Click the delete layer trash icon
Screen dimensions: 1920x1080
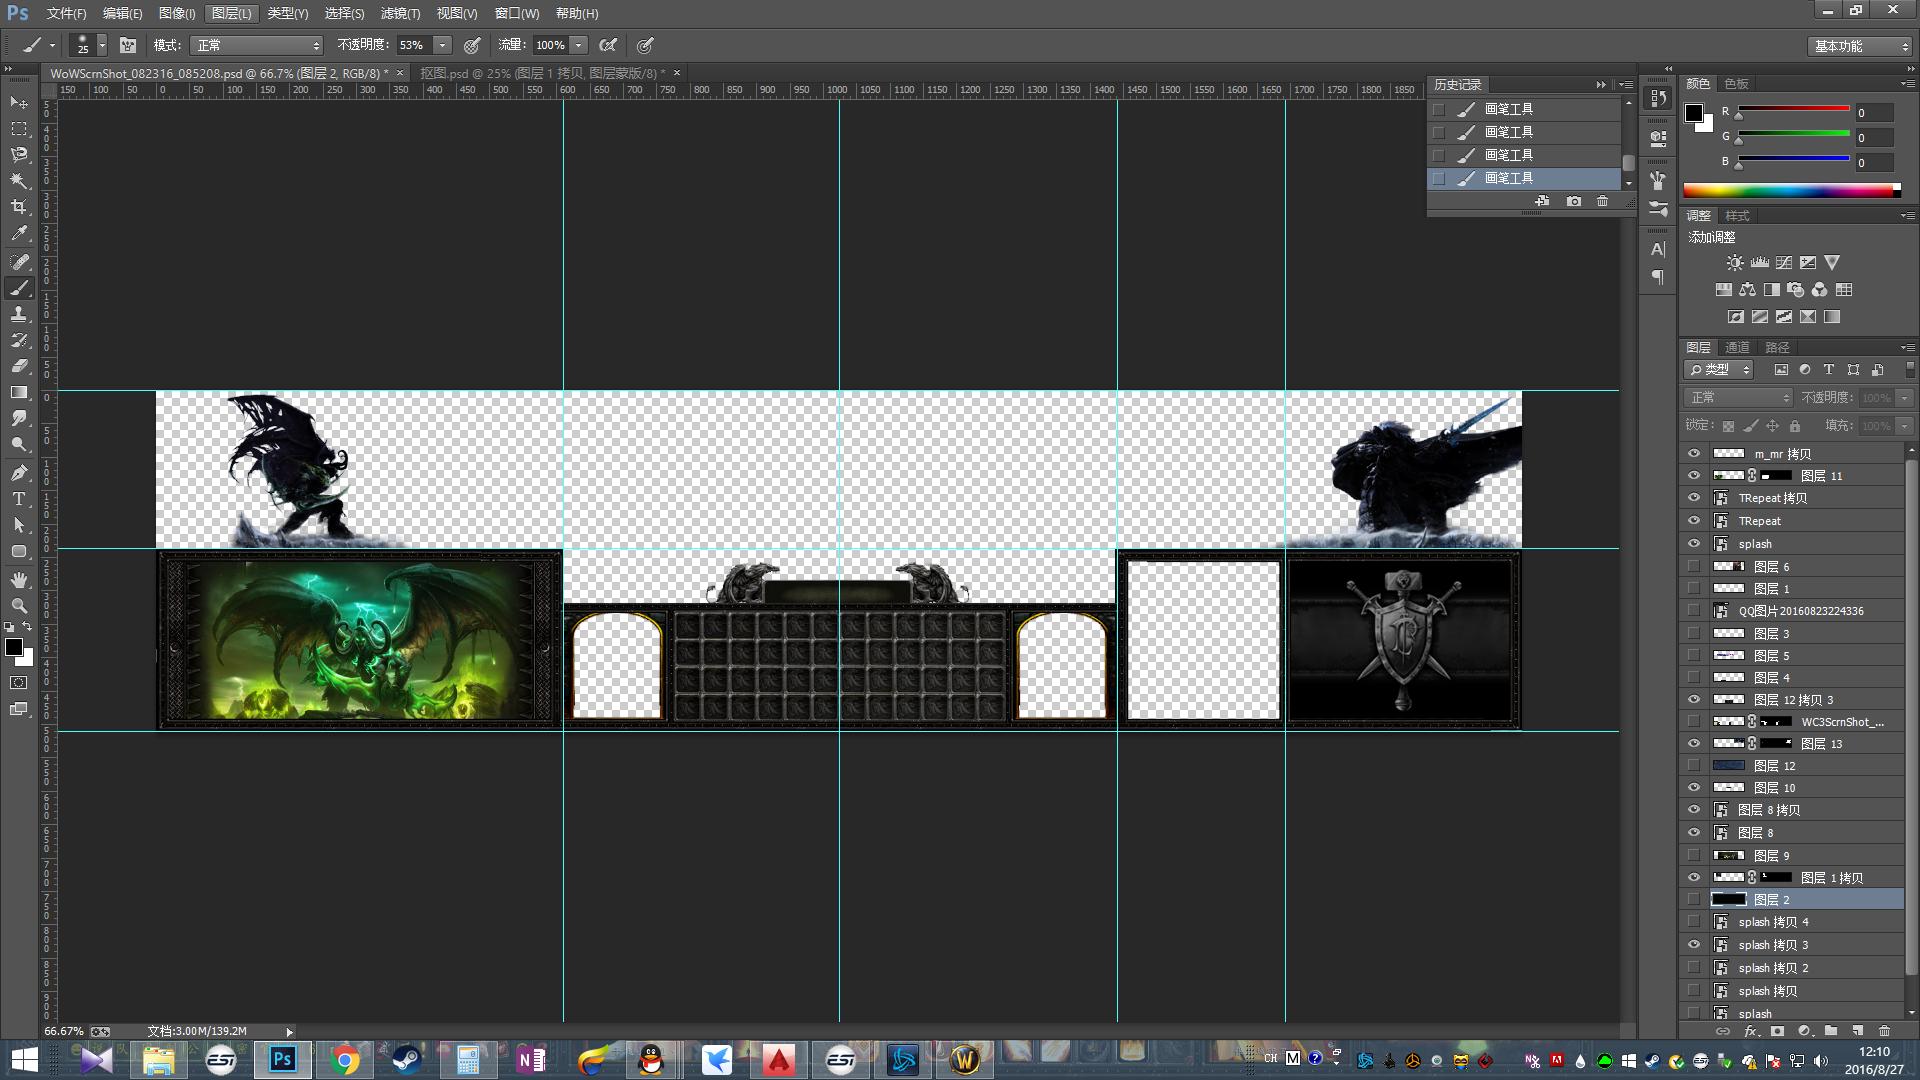pos(1884,1031)
